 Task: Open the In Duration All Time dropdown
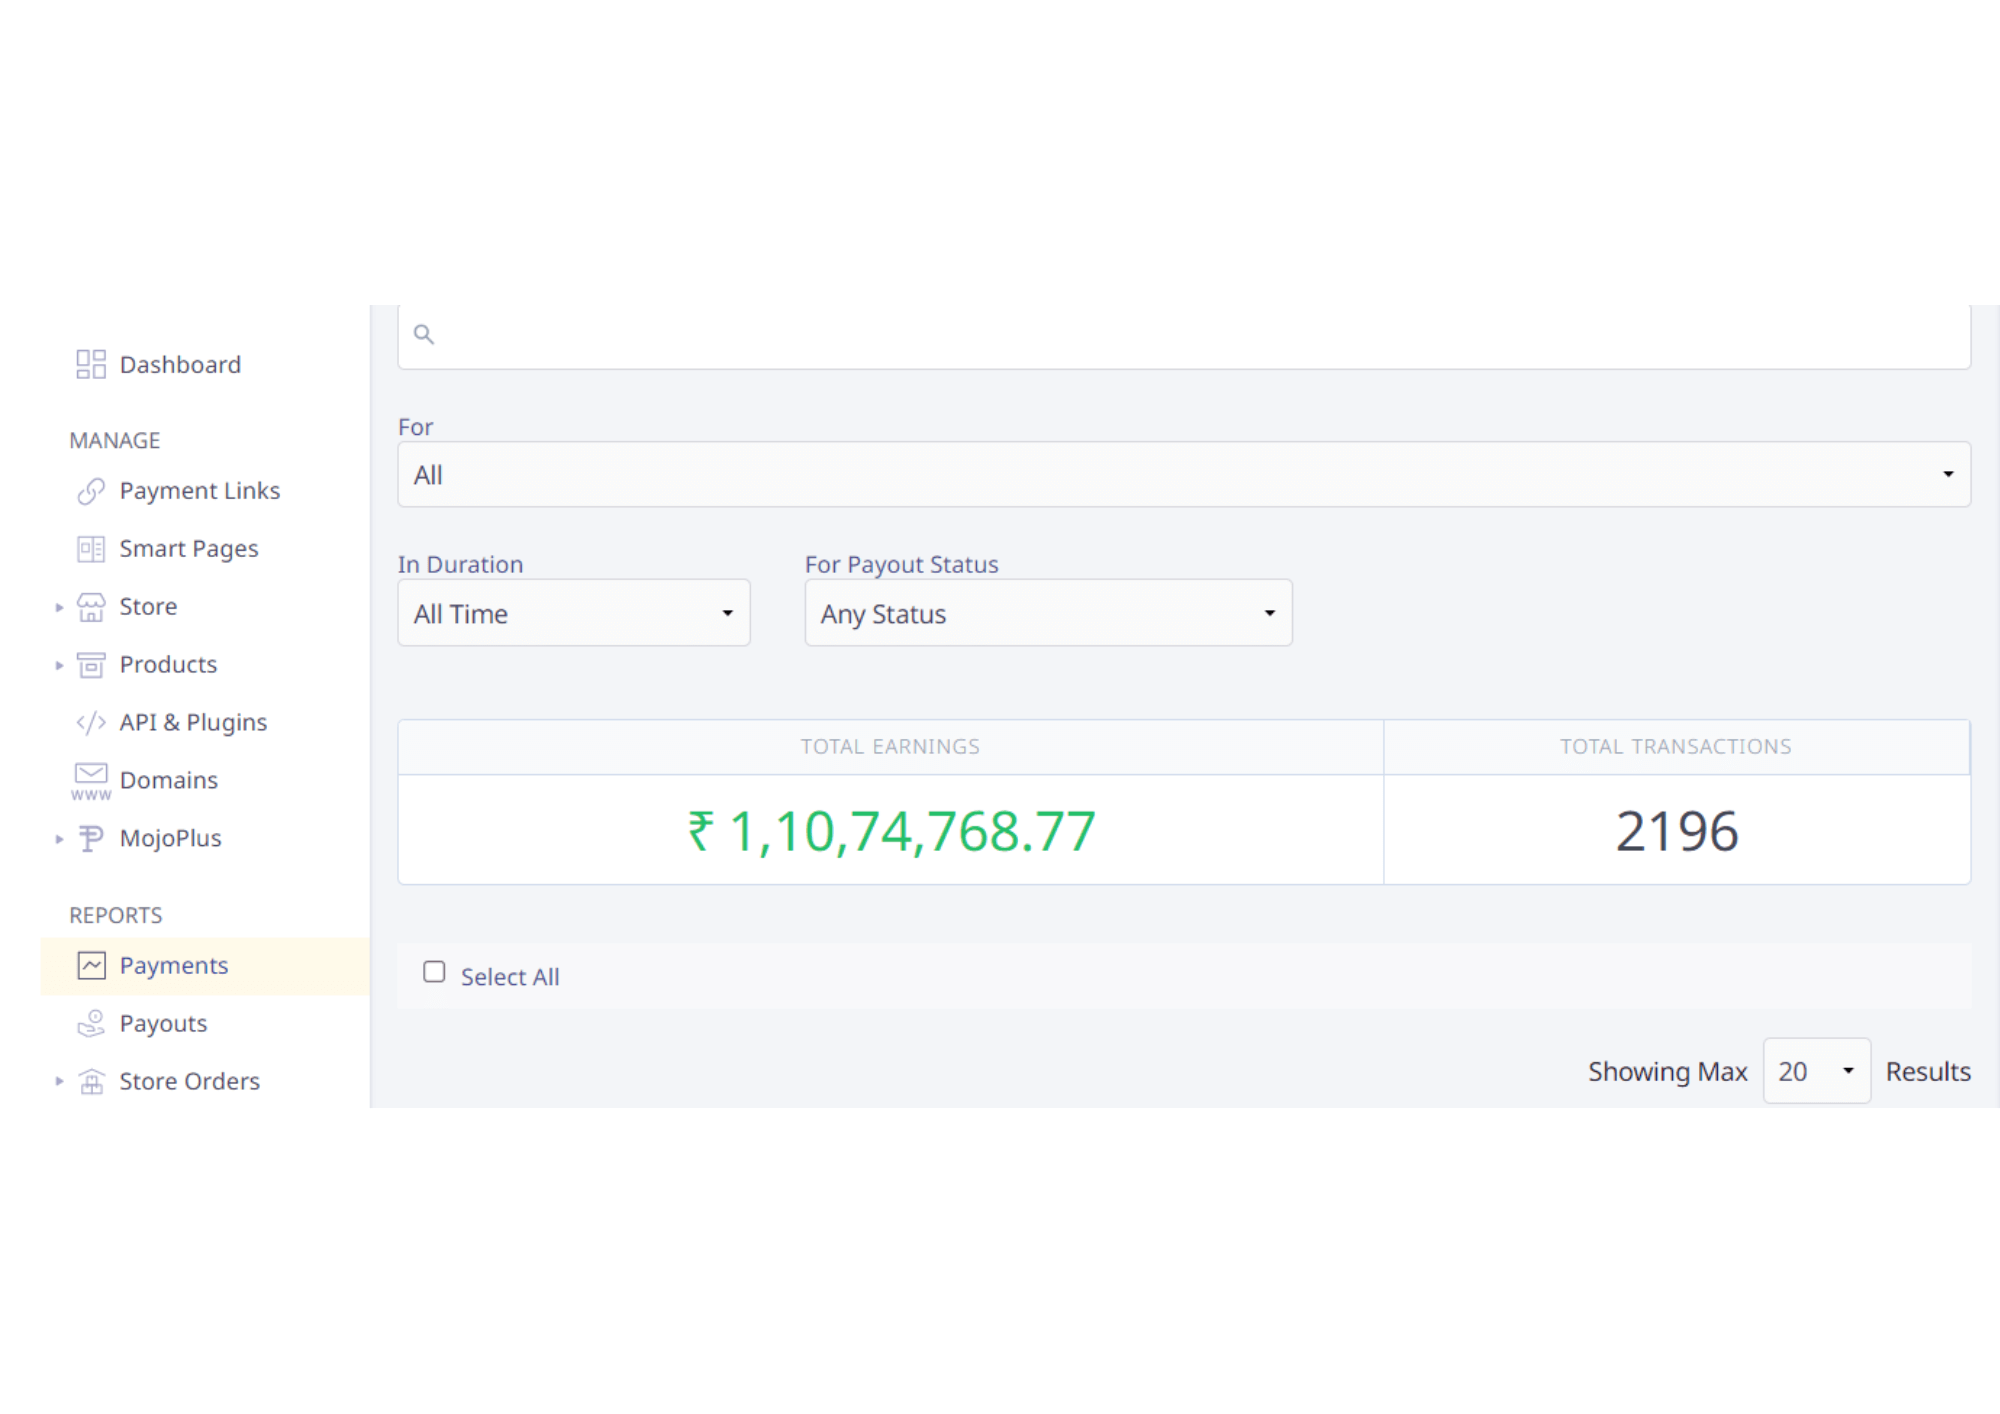[574, 613]
